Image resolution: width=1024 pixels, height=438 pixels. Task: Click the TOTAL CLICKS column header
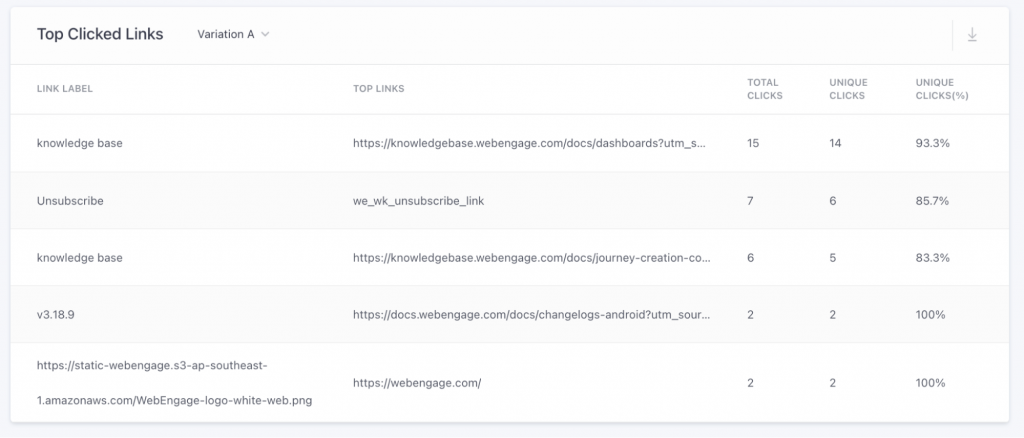pyautogui.click(x=765, y=89)
